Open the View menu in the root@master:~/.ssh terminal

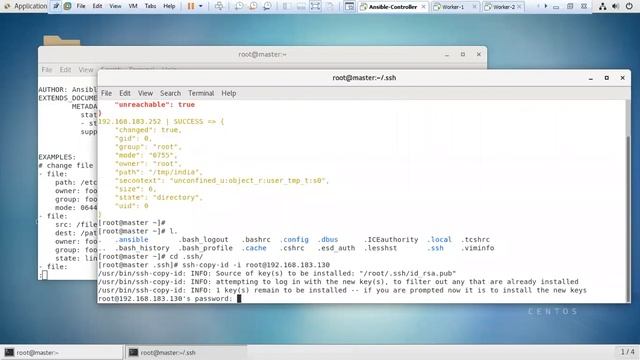(x=145, y=93)
